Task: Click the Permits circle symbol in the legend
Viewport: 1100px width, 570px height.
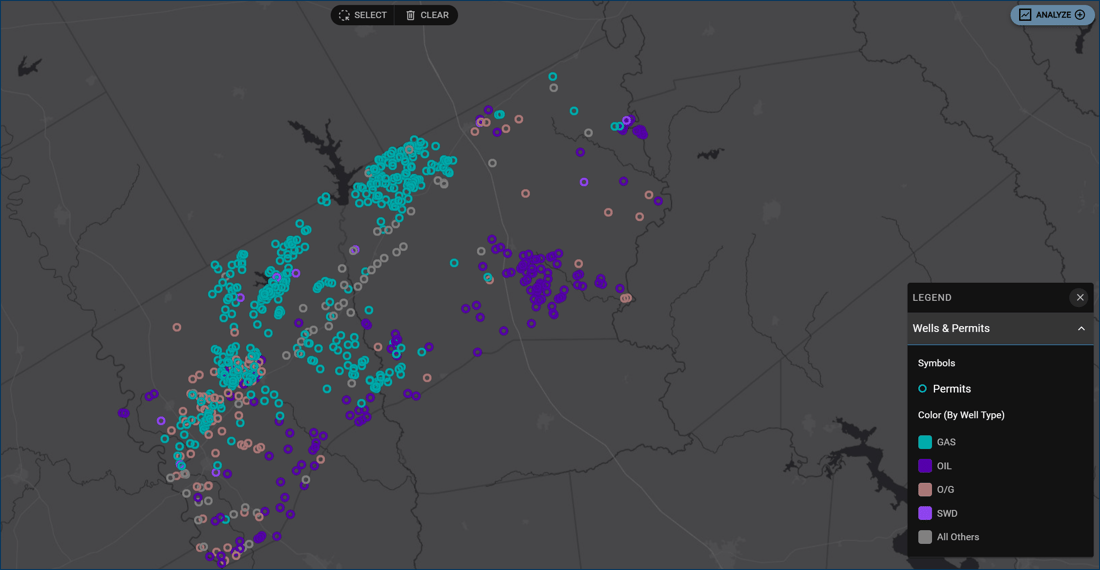Action: pyautogui.click(x=922, y=389)
